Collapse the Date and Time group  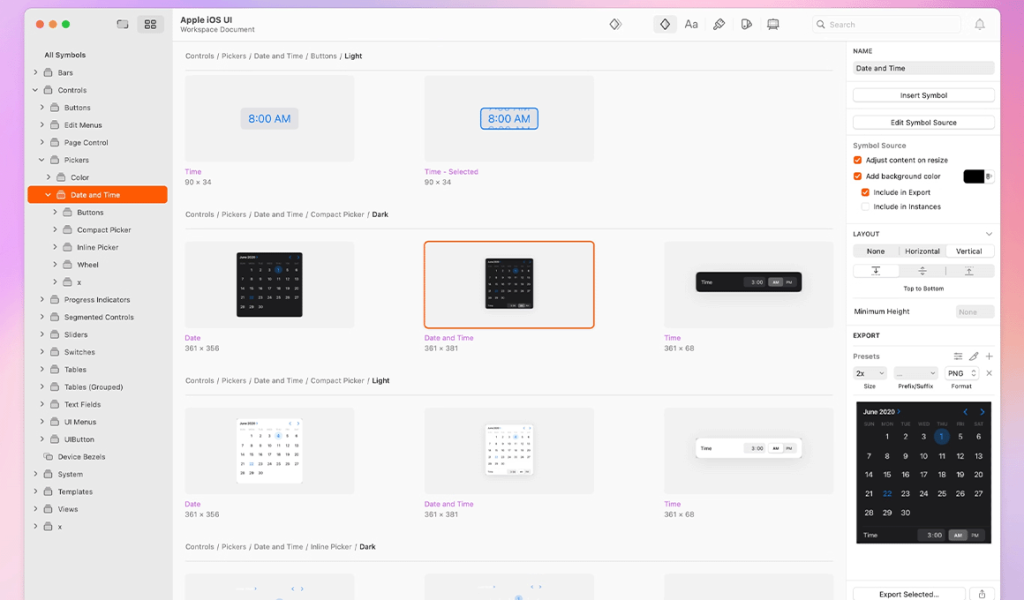48,195
